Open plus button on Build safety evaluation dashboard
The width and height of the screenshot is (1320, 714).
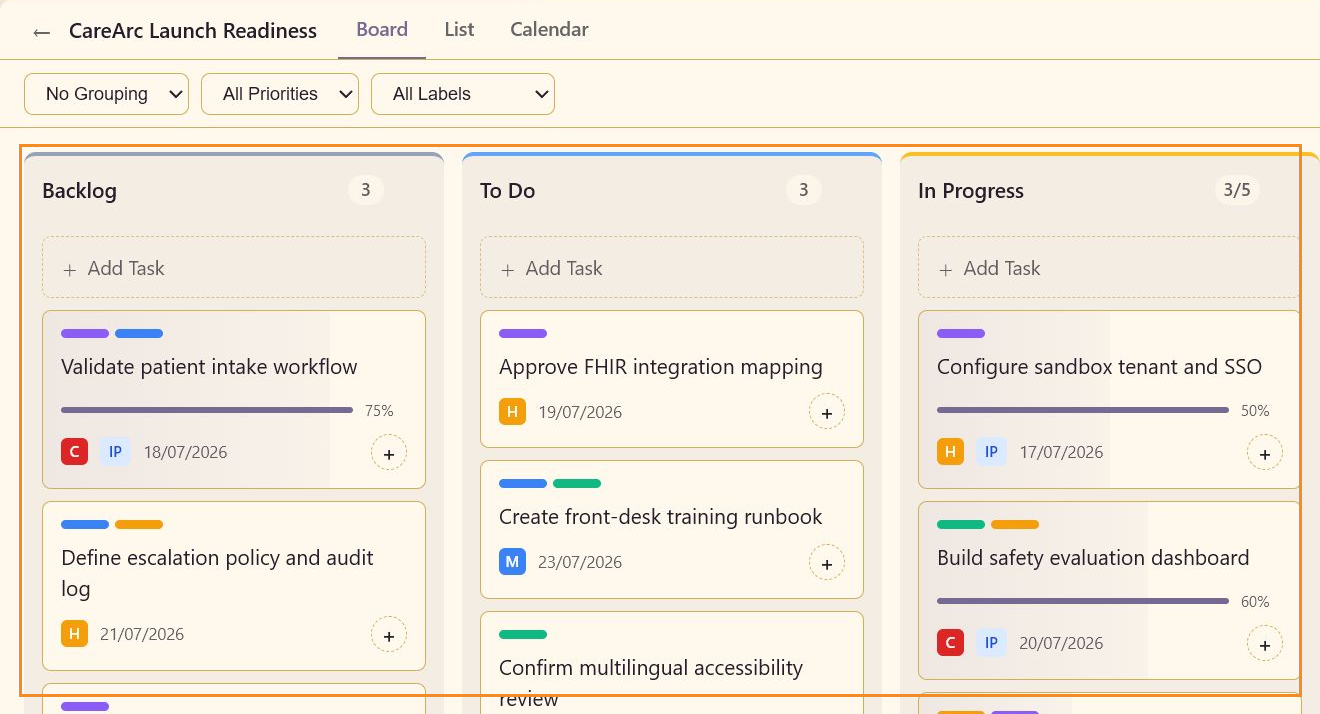[1265, 644]
